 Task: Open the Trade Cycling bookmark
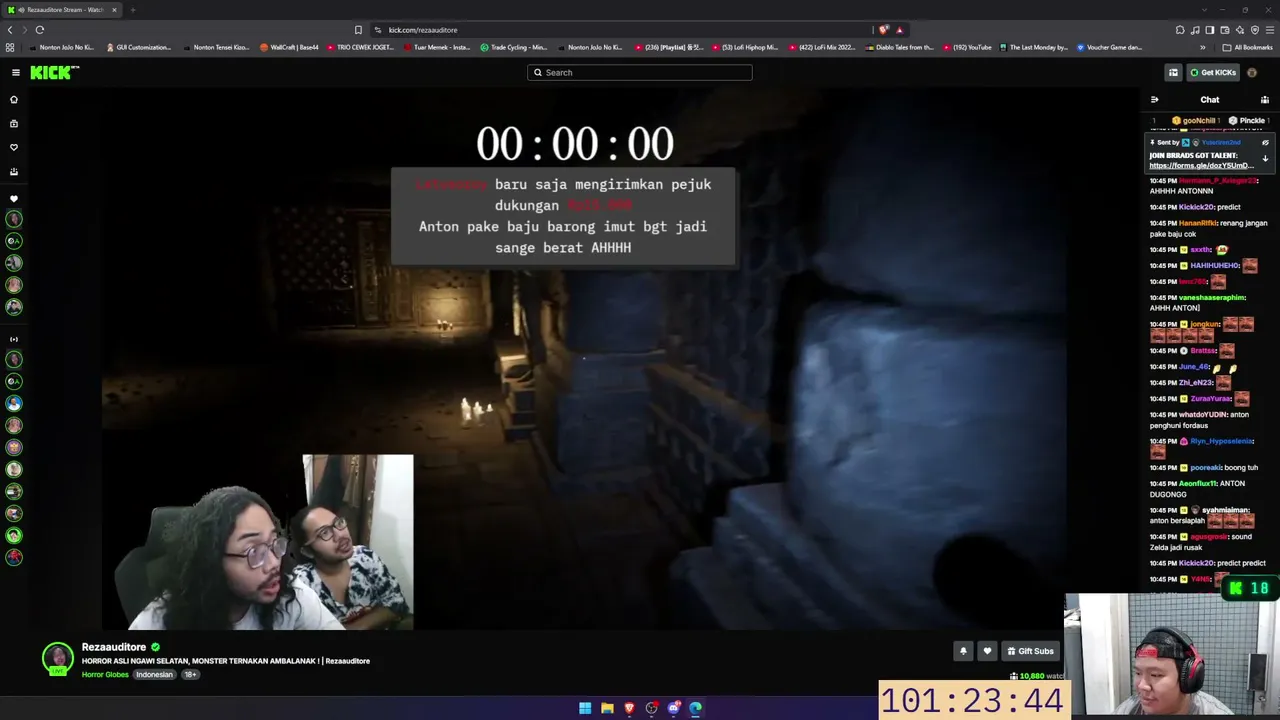513,47
